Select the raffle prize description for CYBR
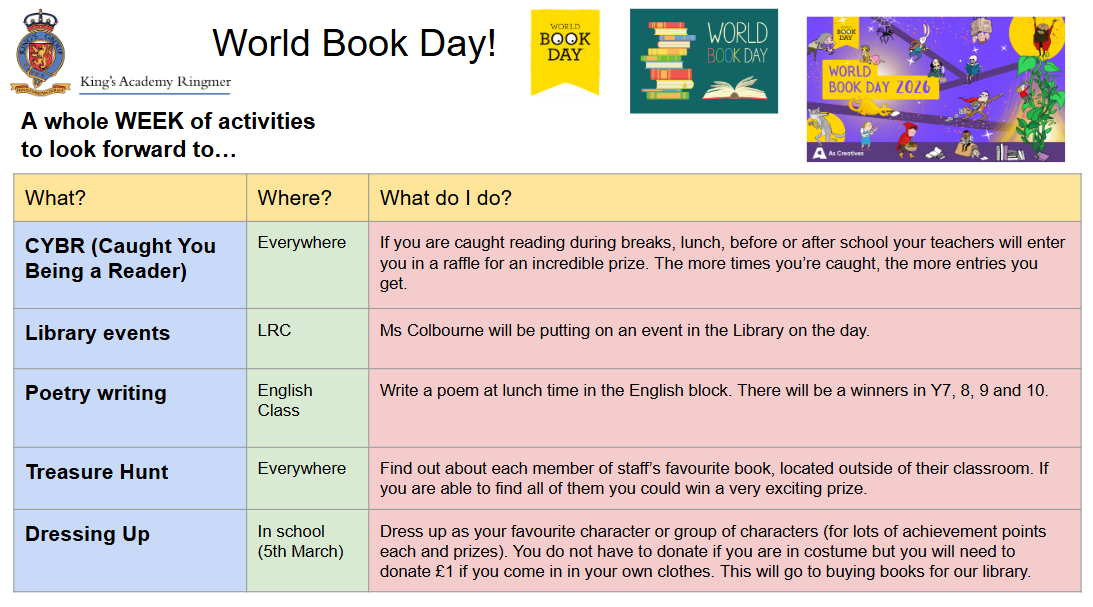Image resolution: width=1093 pixels, height=607 pixels. (x=722, y=263)
